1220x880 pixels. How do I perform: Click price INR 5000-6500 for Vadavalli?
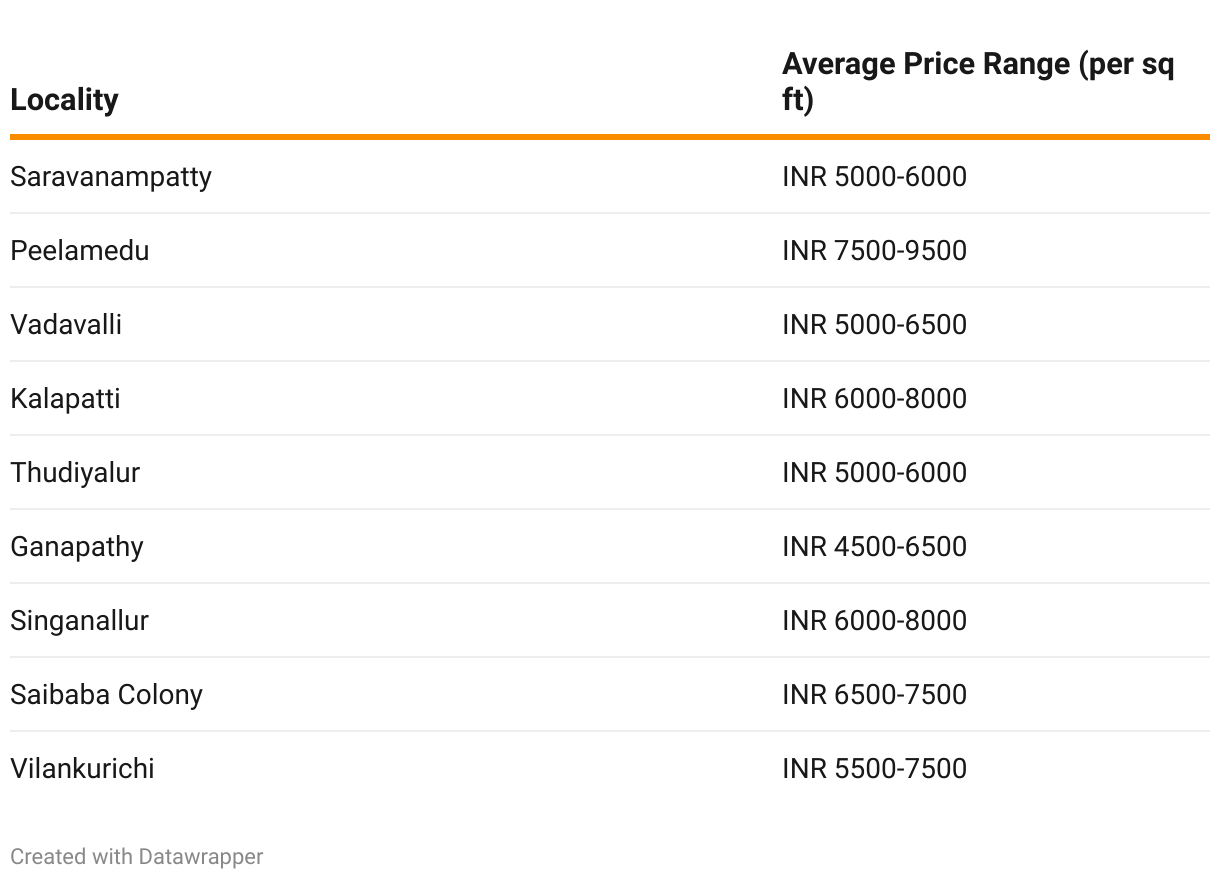874,325
